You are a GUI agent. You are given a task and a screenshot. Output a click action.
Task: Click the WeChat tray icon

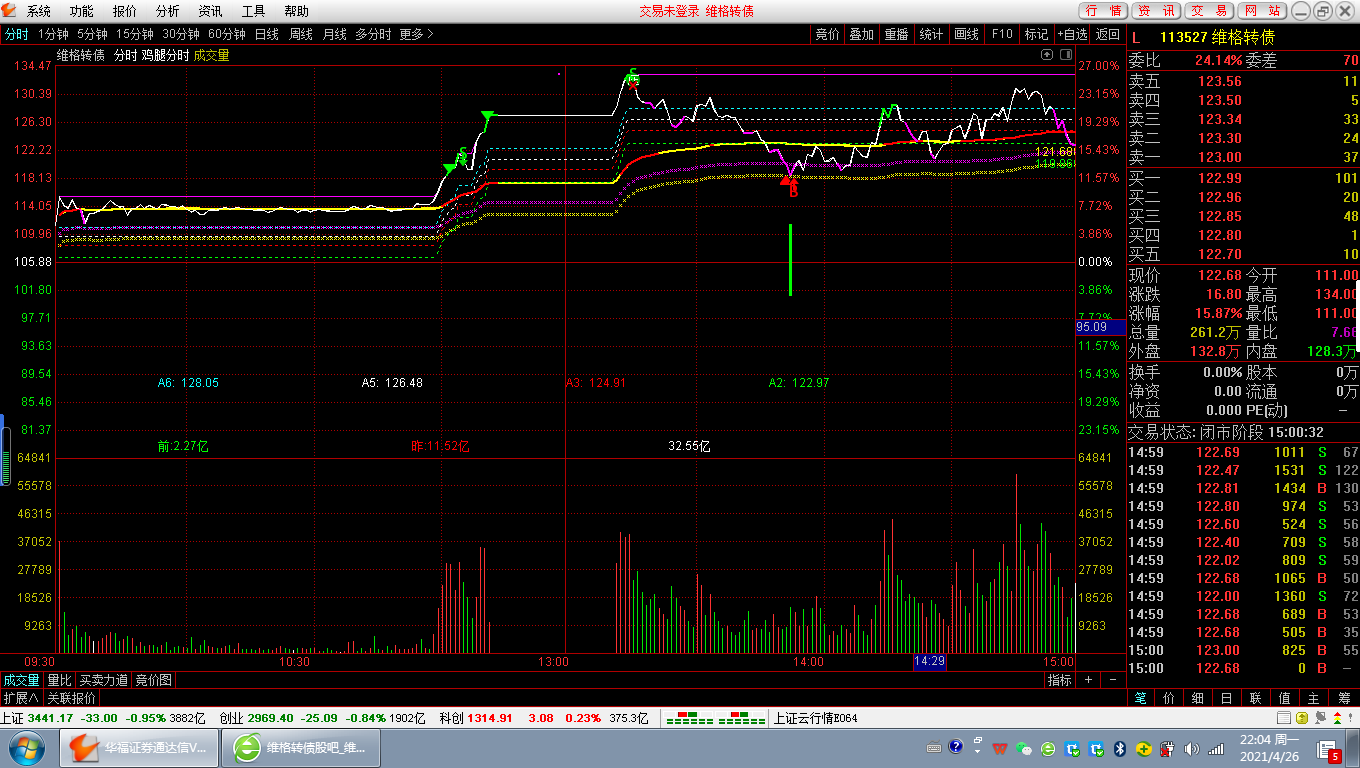pos(1024,749)
